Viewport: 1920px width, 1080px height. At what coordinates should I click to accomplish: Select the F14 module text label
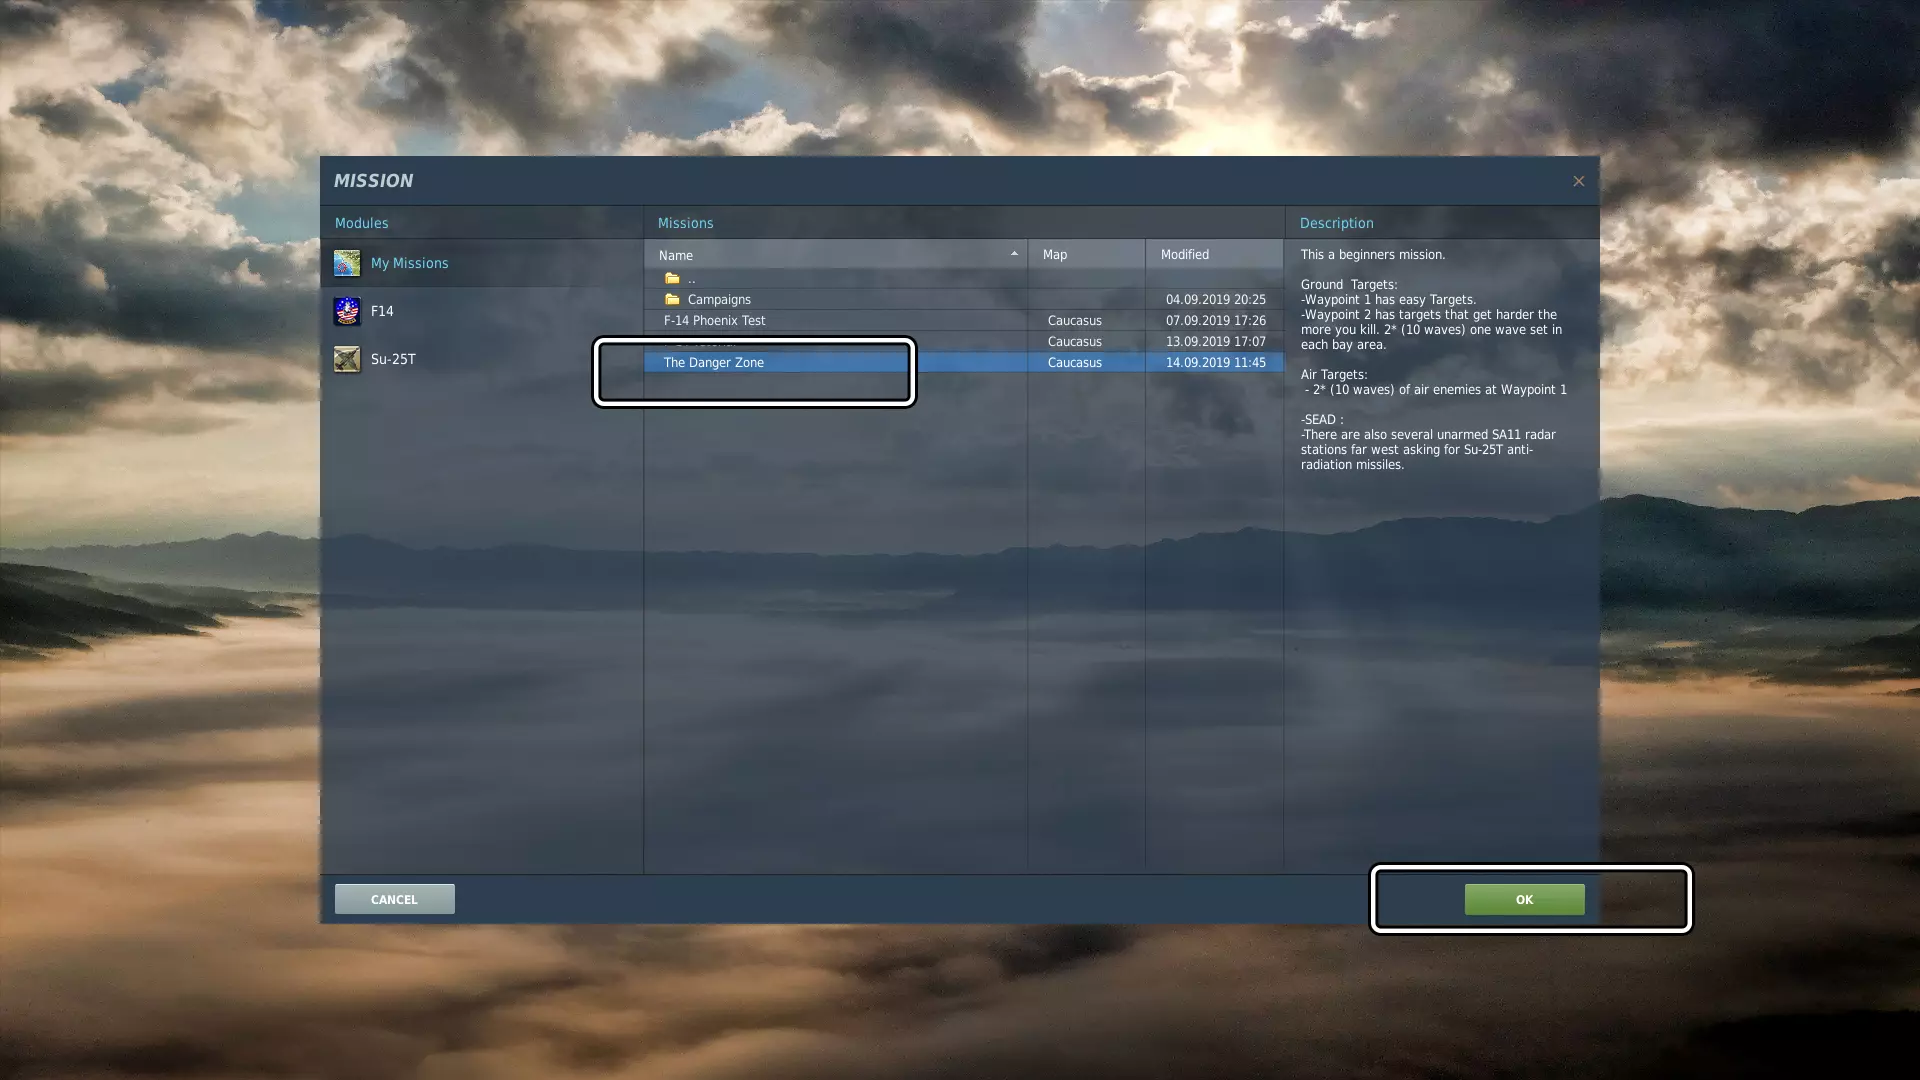382,311
